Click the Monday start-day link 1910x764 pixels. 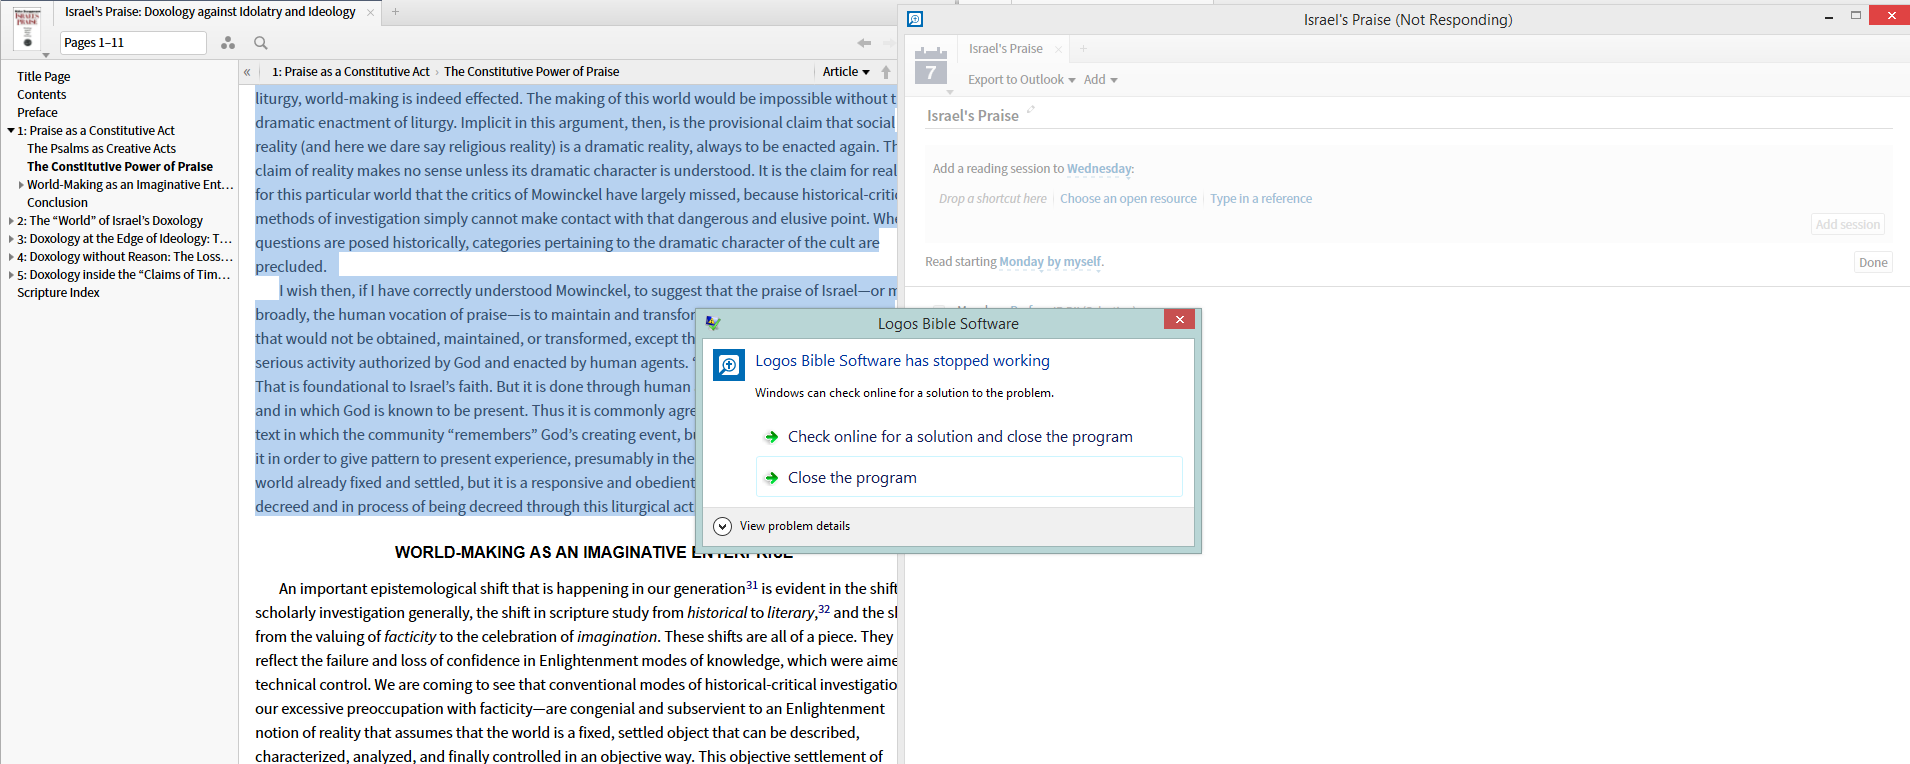[1021, 262]
